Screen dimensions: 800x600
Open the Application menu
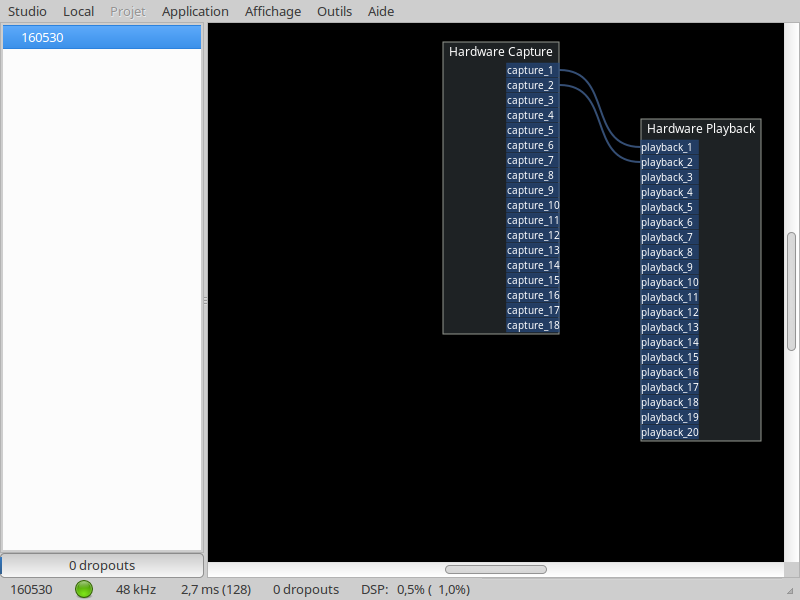pos(195,11)
